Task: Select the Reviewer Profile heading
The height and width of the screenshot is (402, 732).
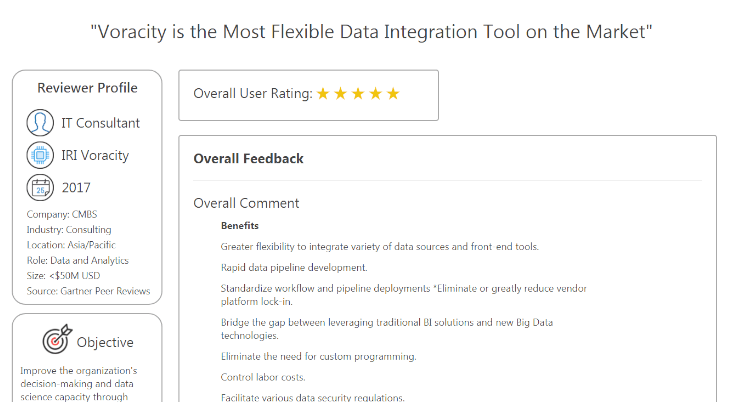Action: pyautogui.click(x=87, y=88)
